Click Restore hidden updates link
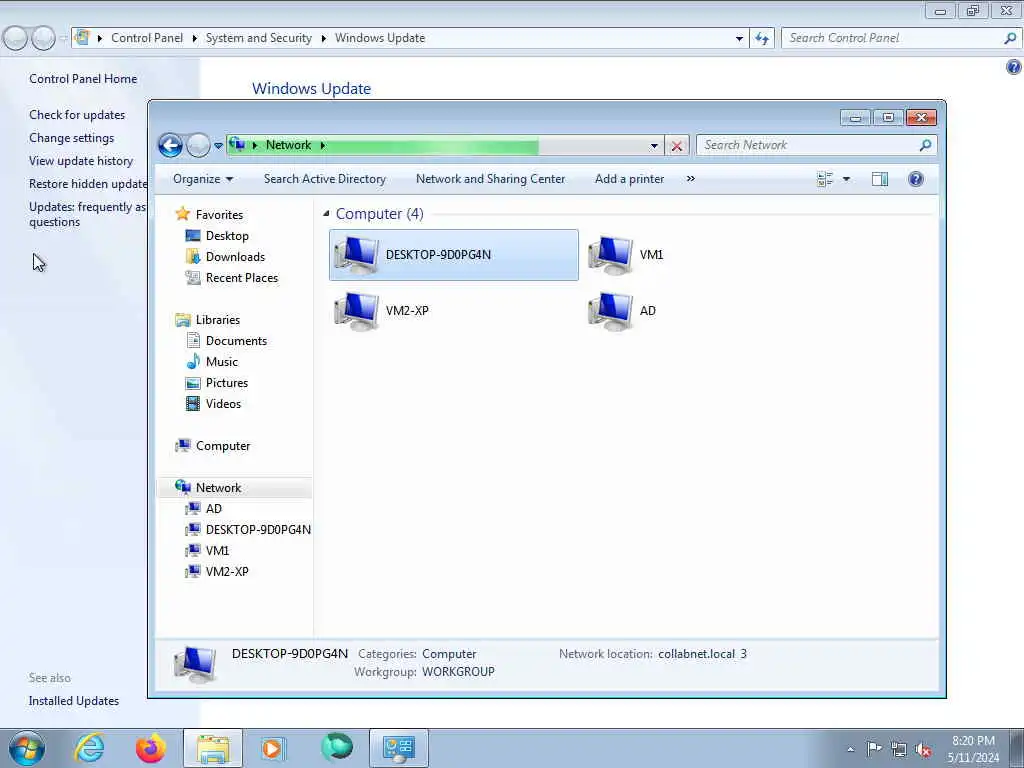 (x=88, y=184)
